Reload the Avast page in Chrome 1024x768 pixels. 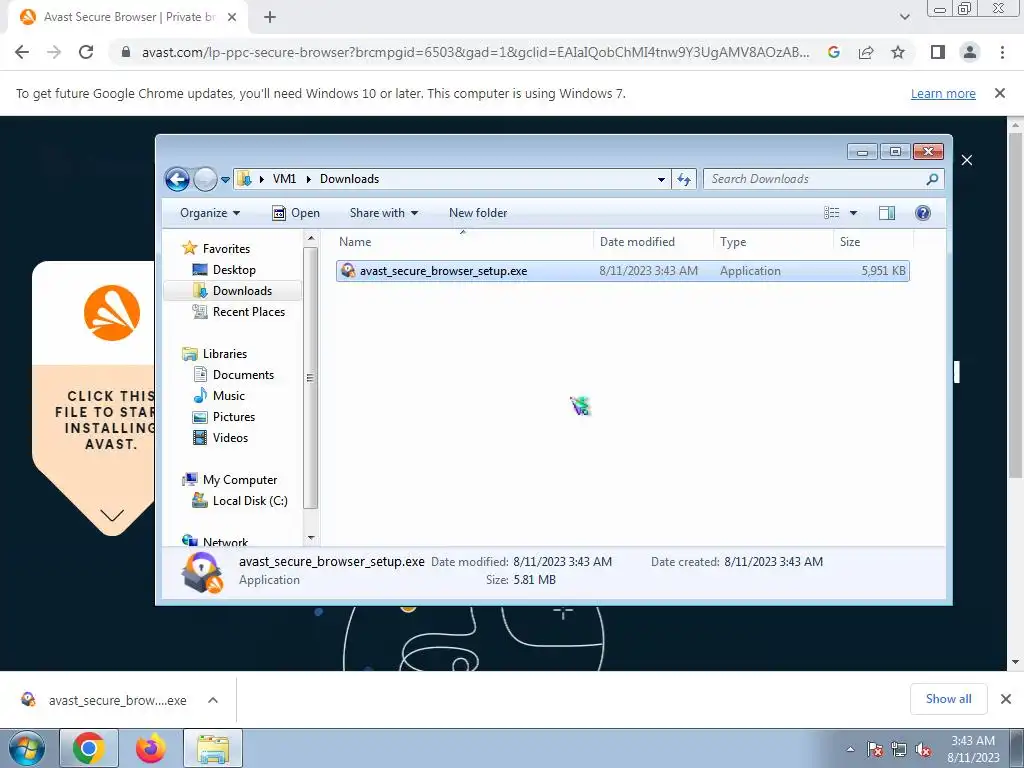tap(86, 52)
